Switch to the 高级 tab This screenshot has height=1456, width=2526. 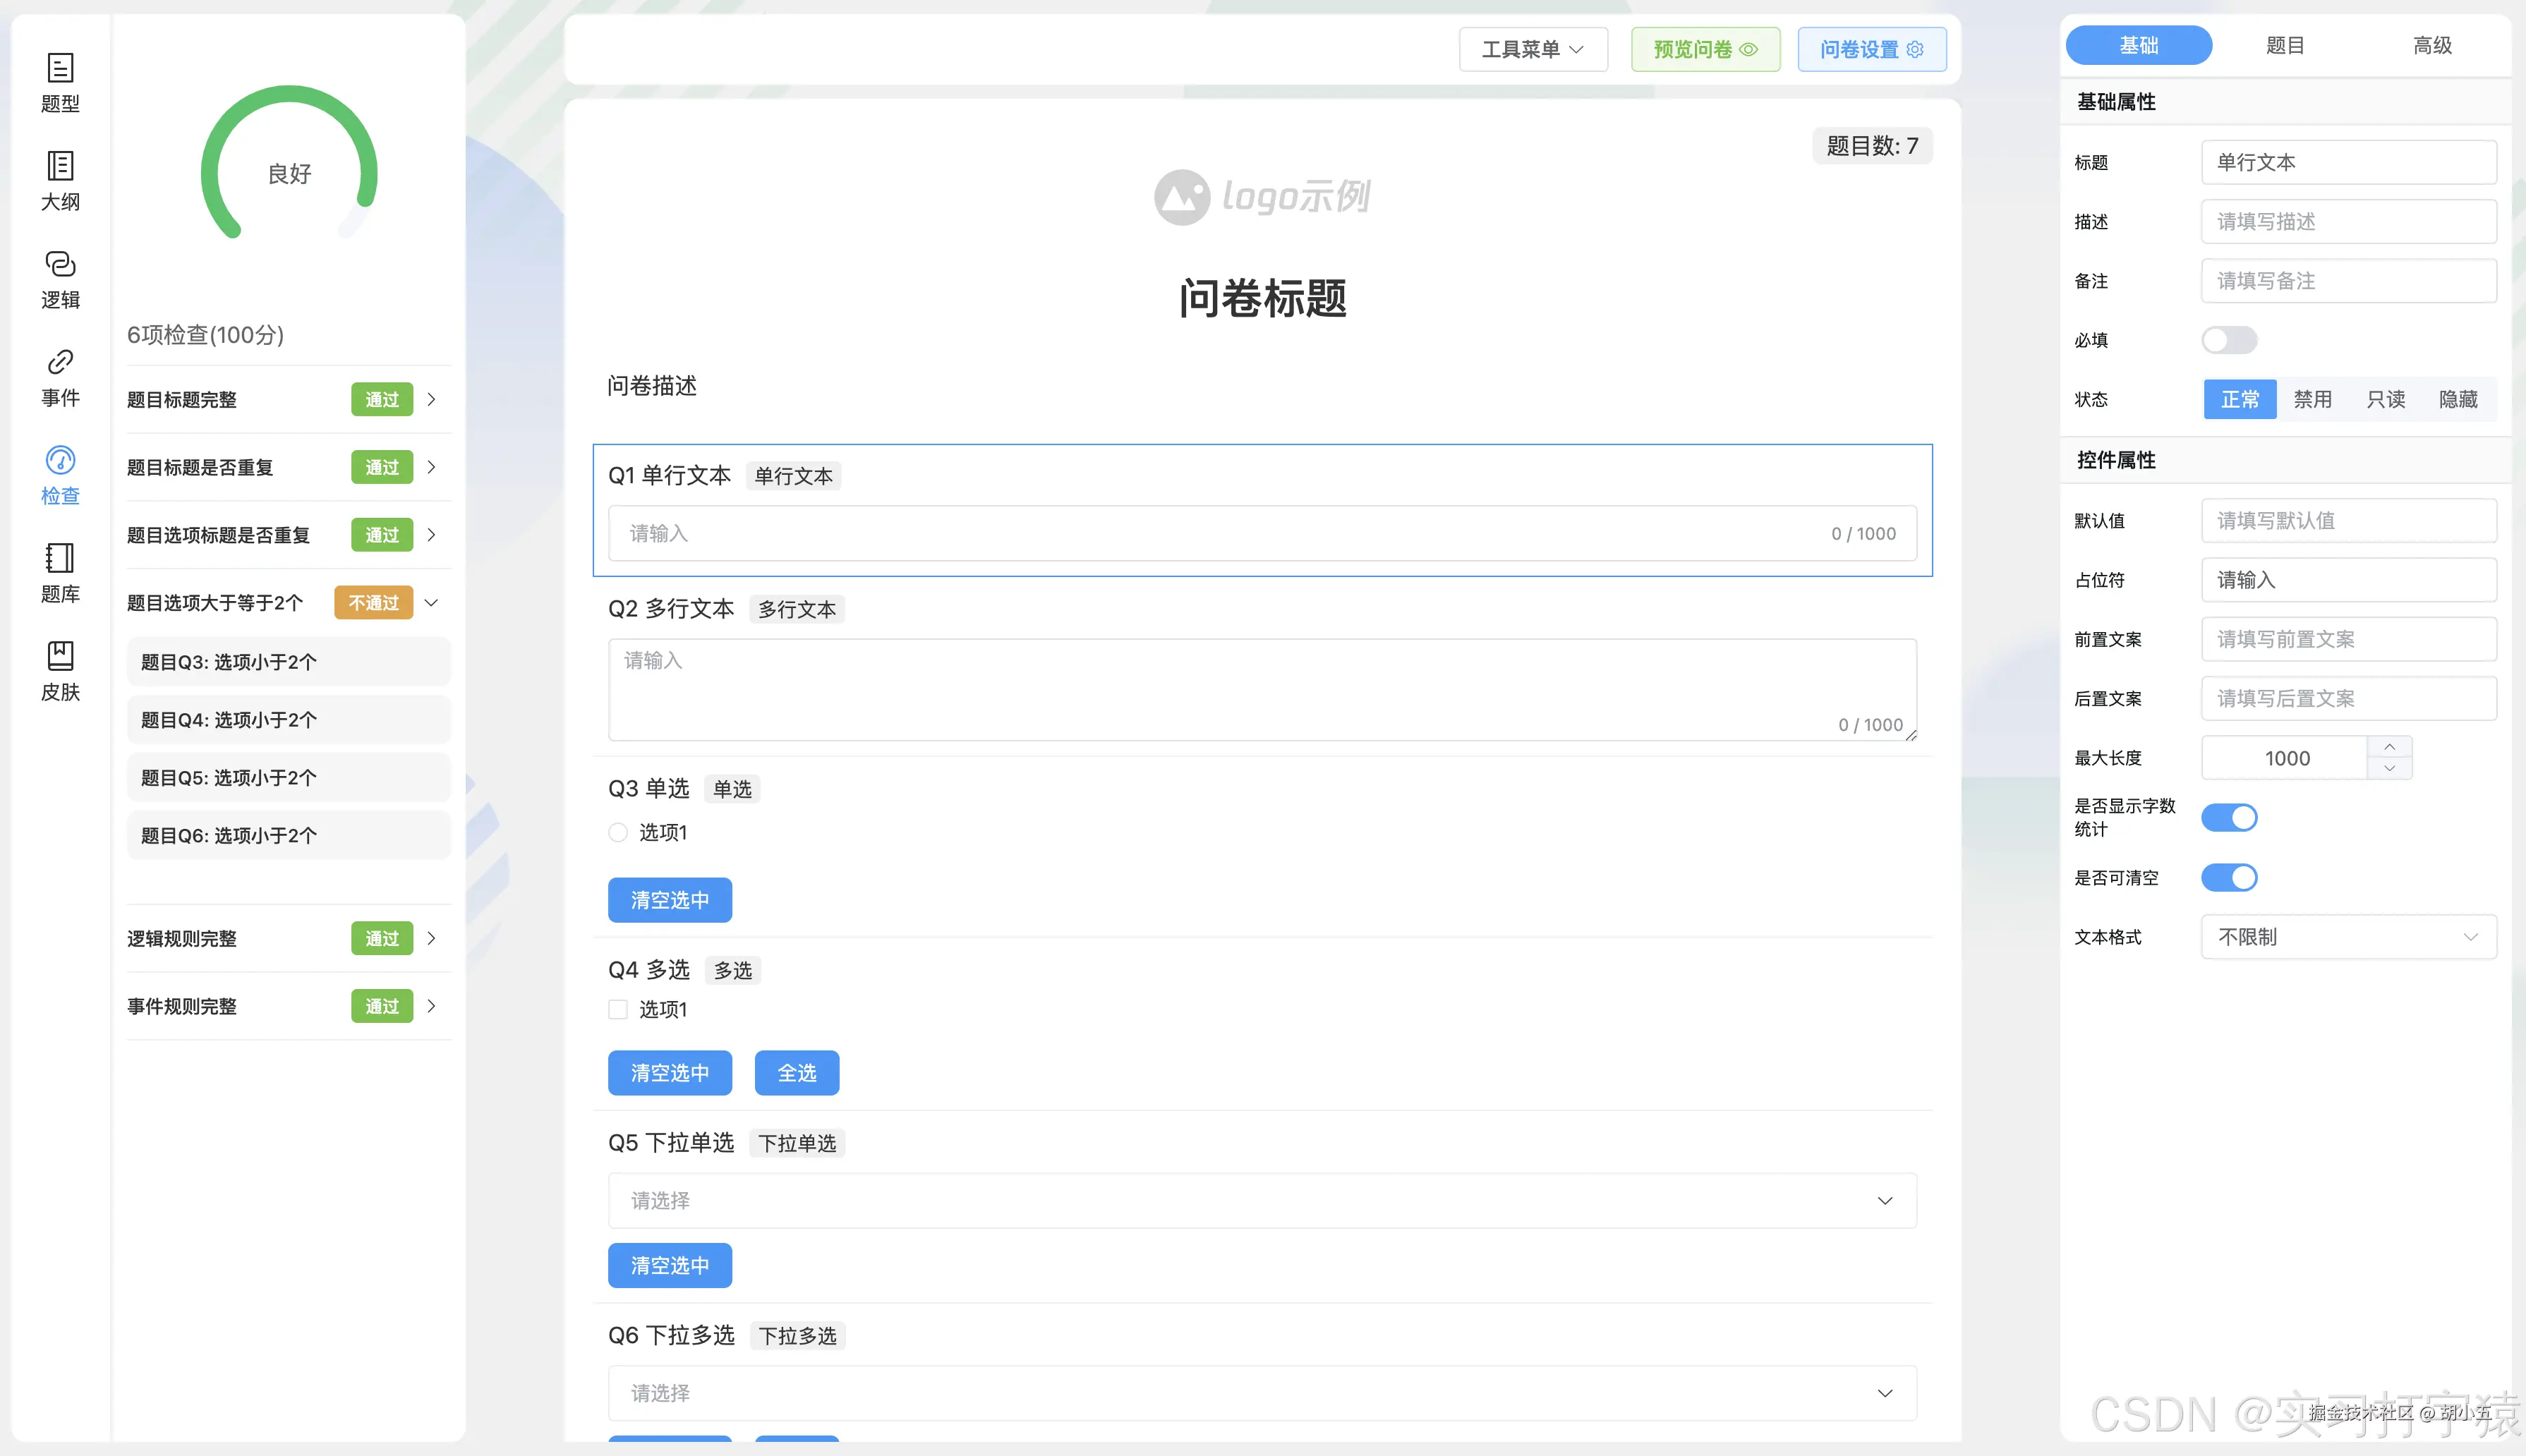click(2433, 44)
